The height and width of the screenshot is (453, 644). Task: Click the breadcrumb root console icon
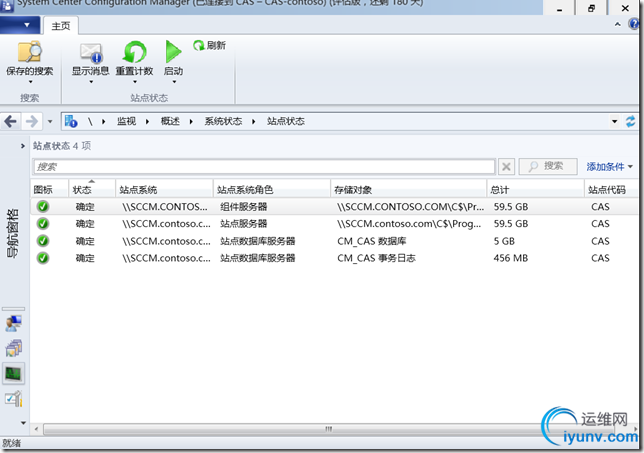click(x=71, y=122)
